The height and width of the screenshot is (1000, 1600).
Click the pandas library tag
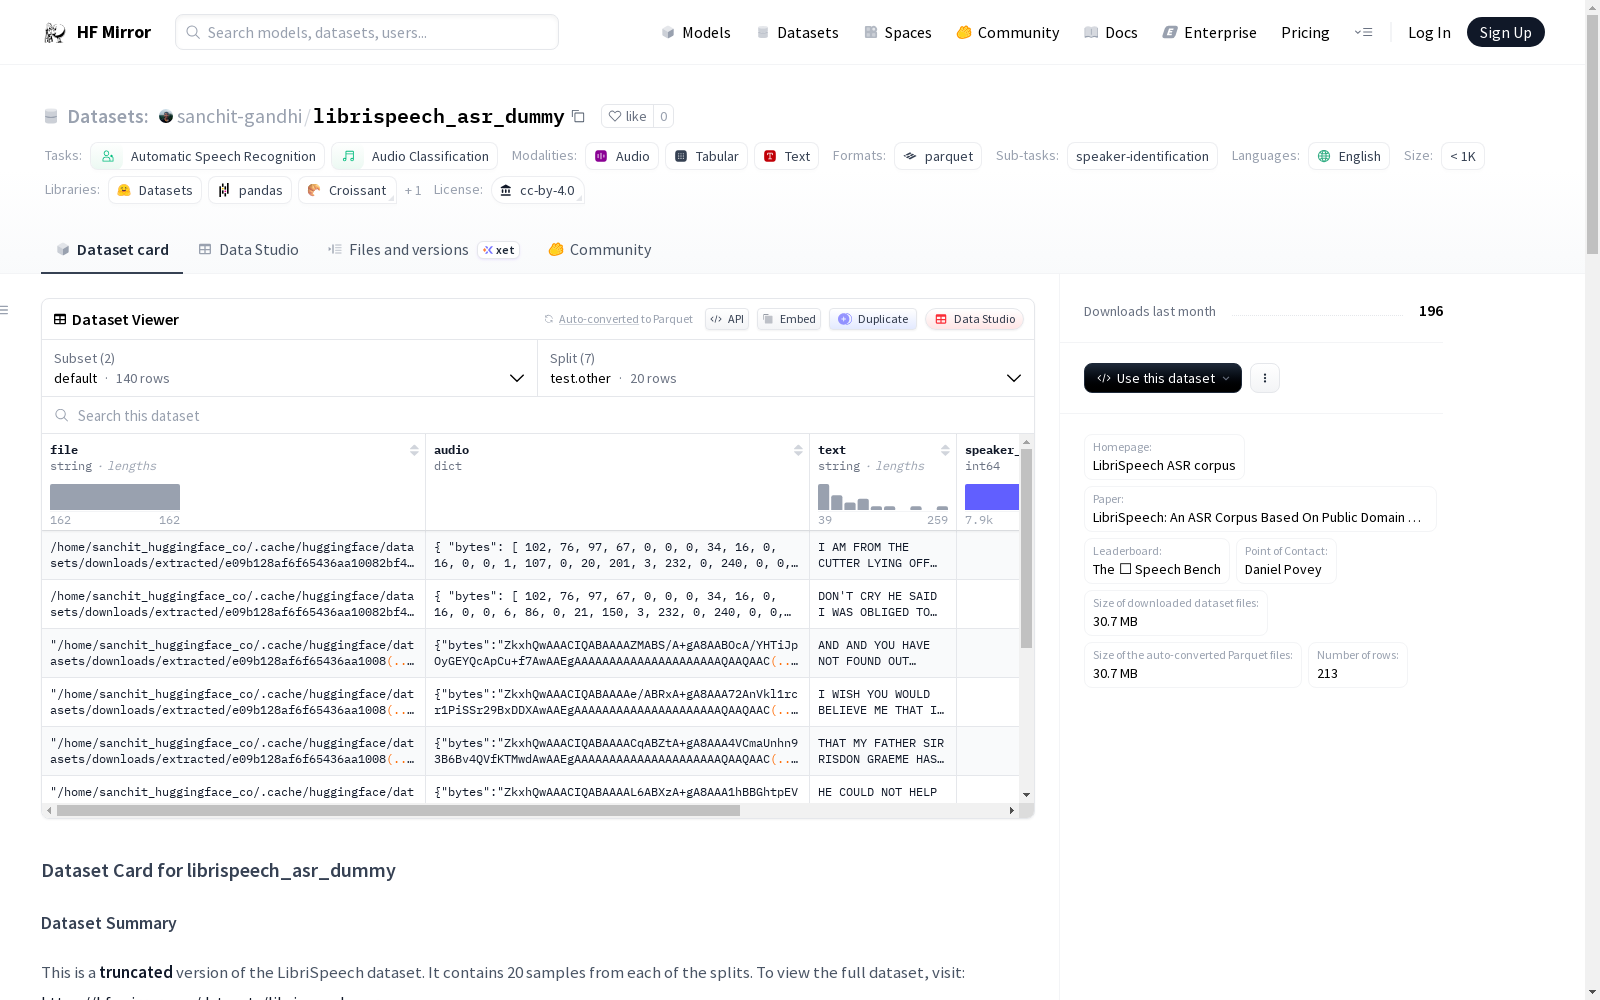pyautogui.click(x=250, y=190)
